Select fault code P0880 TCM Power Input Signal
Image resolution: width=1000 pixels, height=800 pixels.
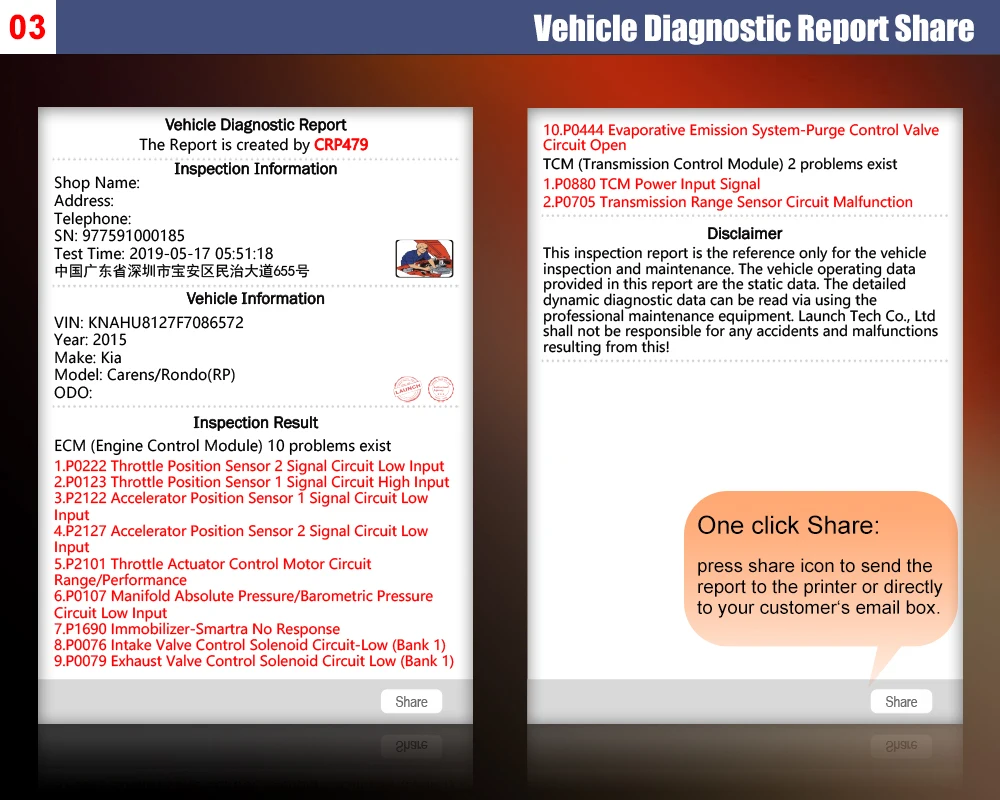coord(651,184)
